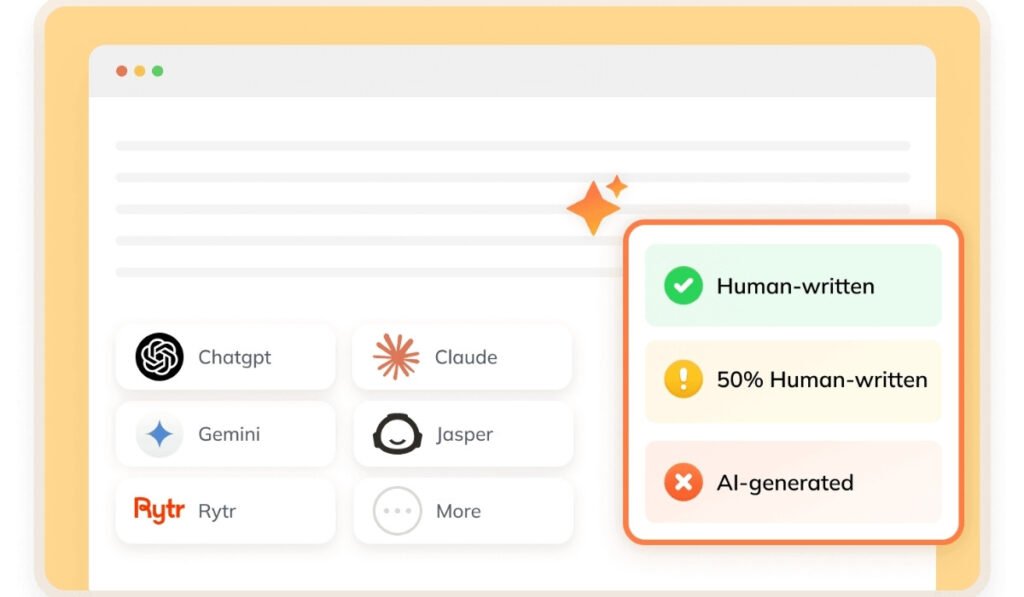
Task: Select the Human-written result row
Action: [x=793, y=285]
